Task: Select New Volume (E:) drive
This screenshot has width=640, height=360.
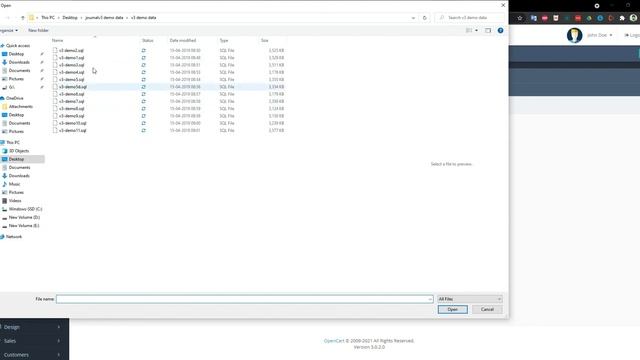Action: tap(24, 226)
